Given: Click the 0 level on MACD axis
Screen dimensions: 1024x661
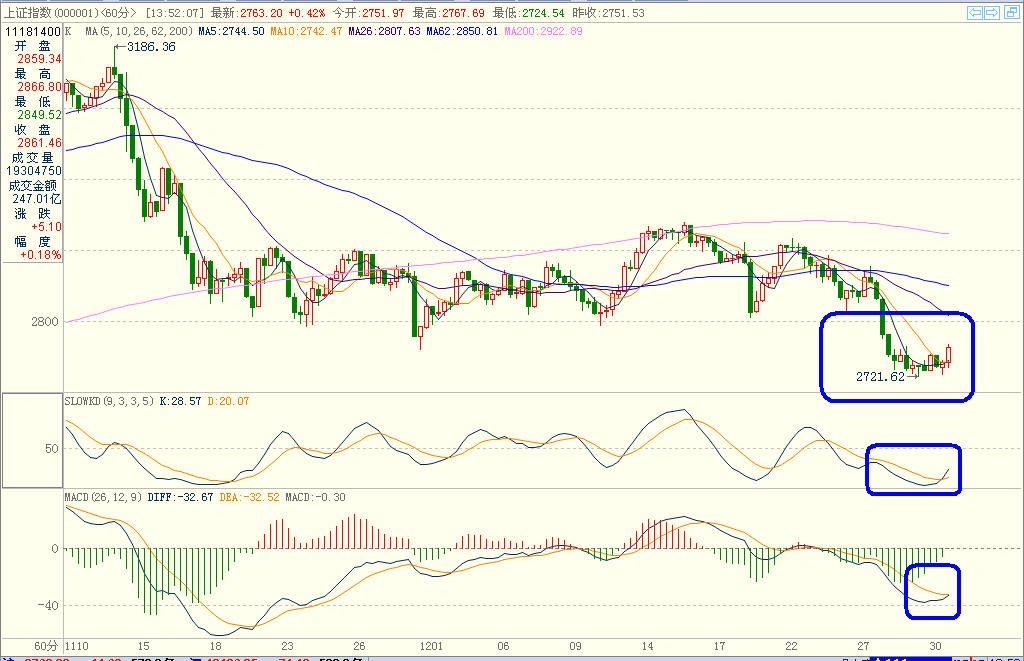Looking at the screenshot, I should [55, 549].
